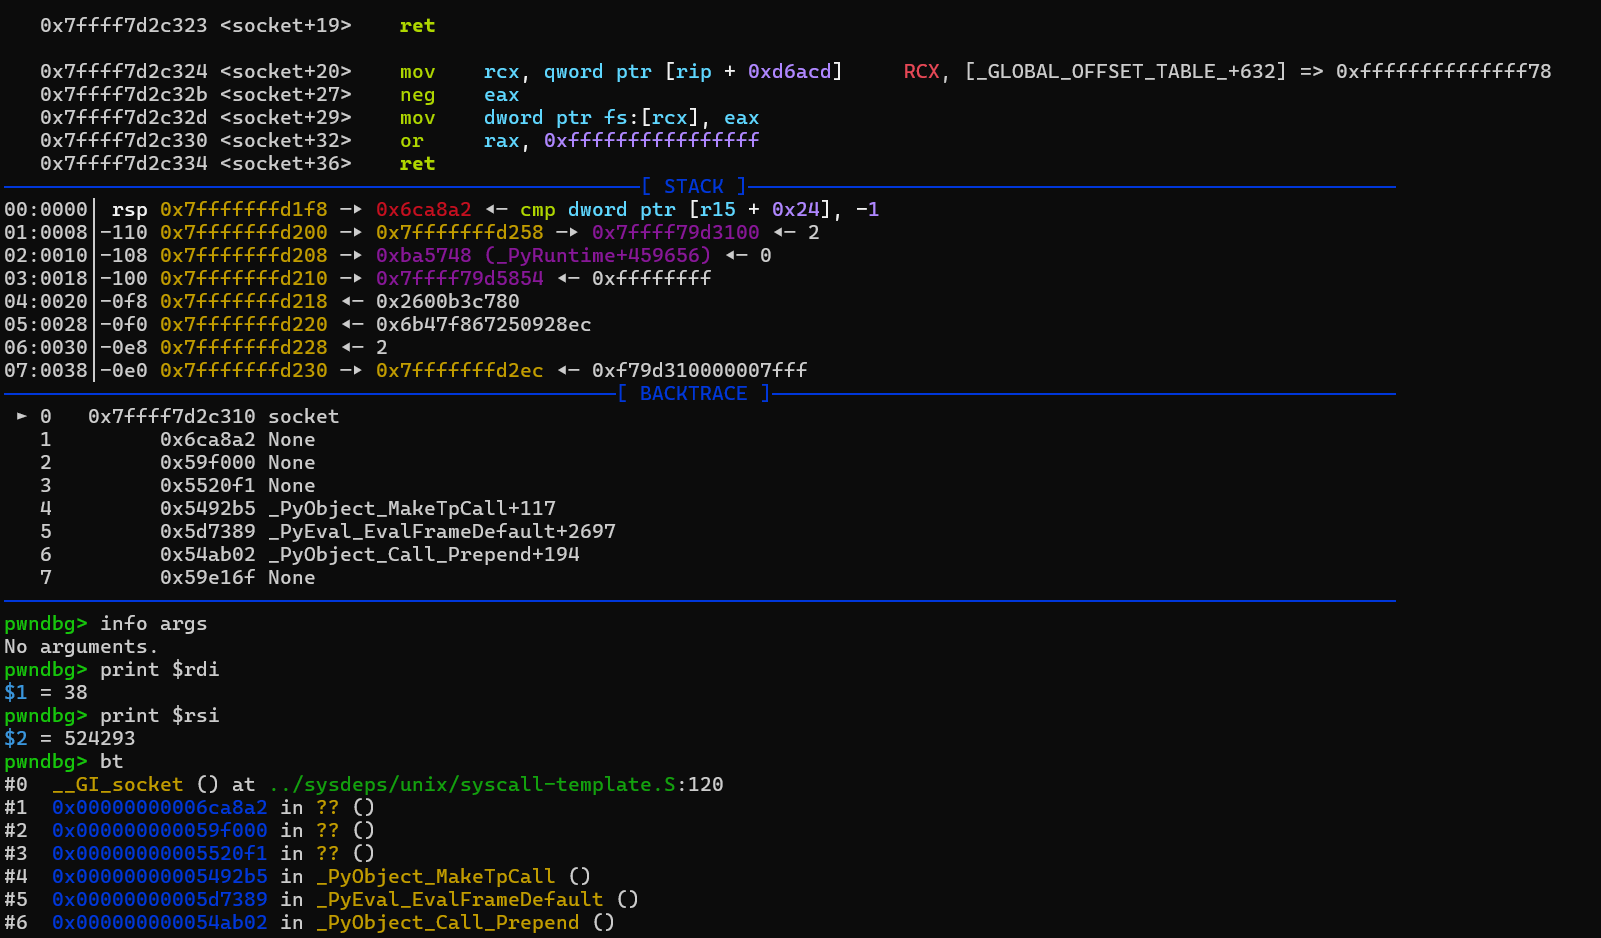The image size is (1601, 938).
Task: Click the info args command text
Action: tap(153, 623)
